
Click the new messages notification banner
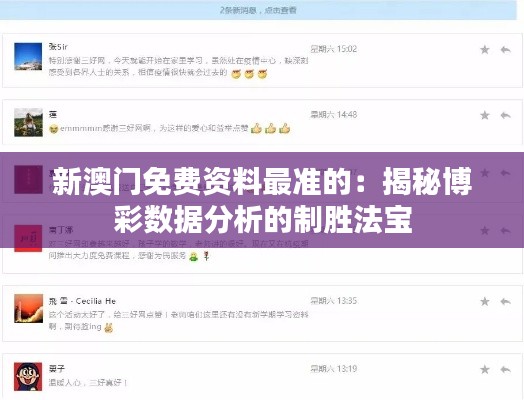coord(258,10)
